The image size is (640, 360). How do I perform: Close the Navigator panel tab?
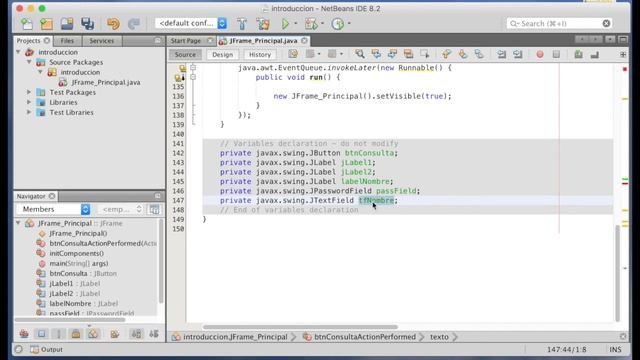pos(52,196)
